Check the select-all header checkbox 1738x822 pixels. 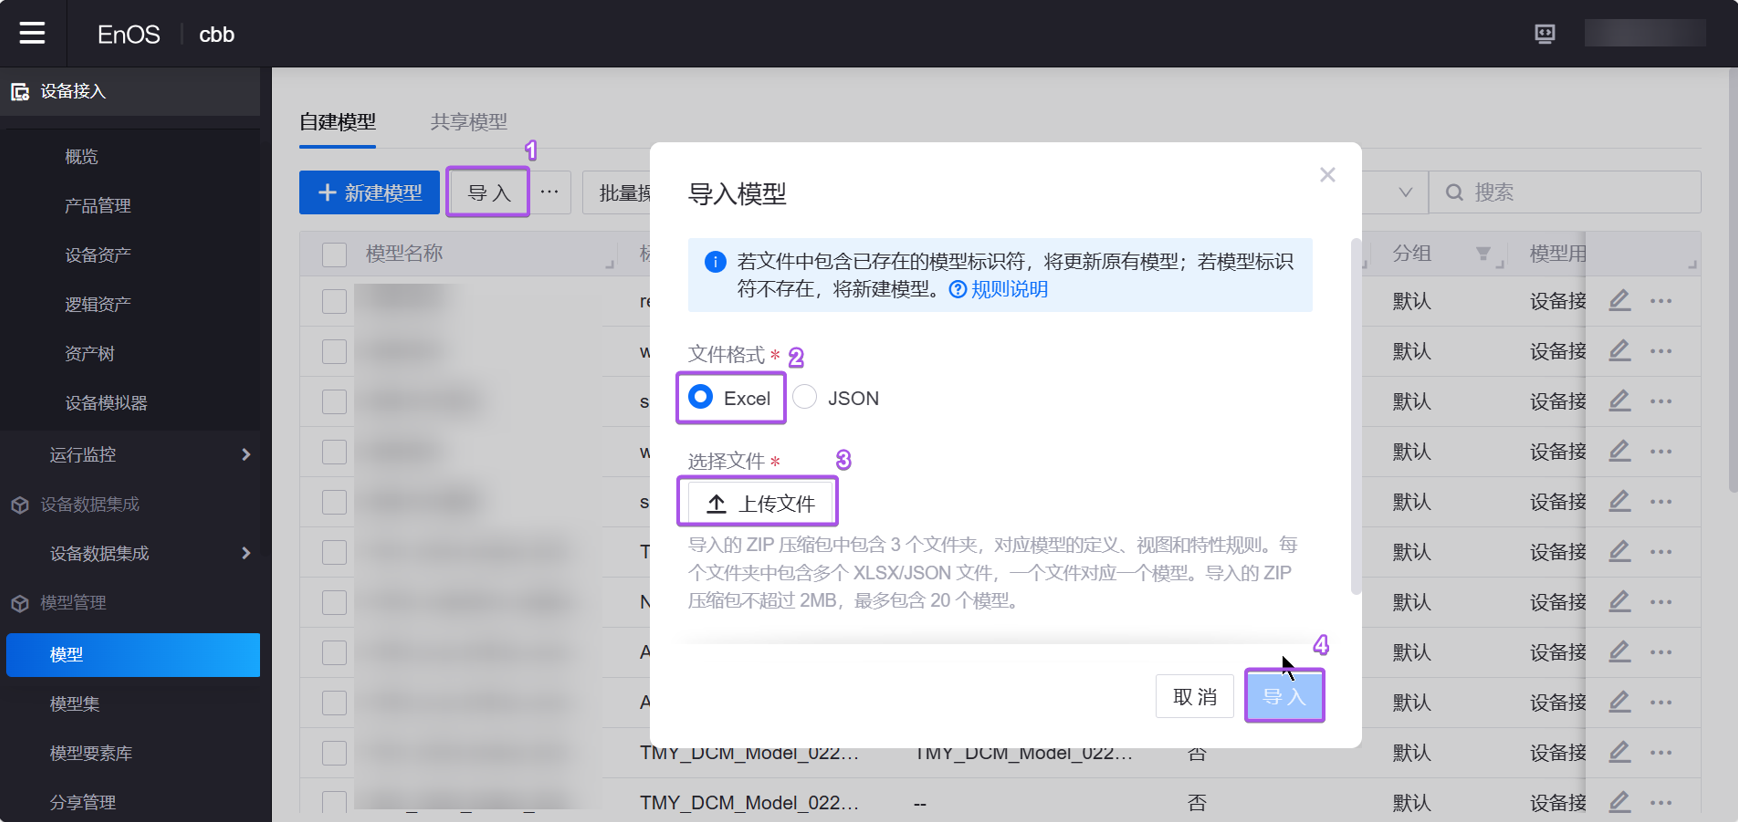pos(334,254)
